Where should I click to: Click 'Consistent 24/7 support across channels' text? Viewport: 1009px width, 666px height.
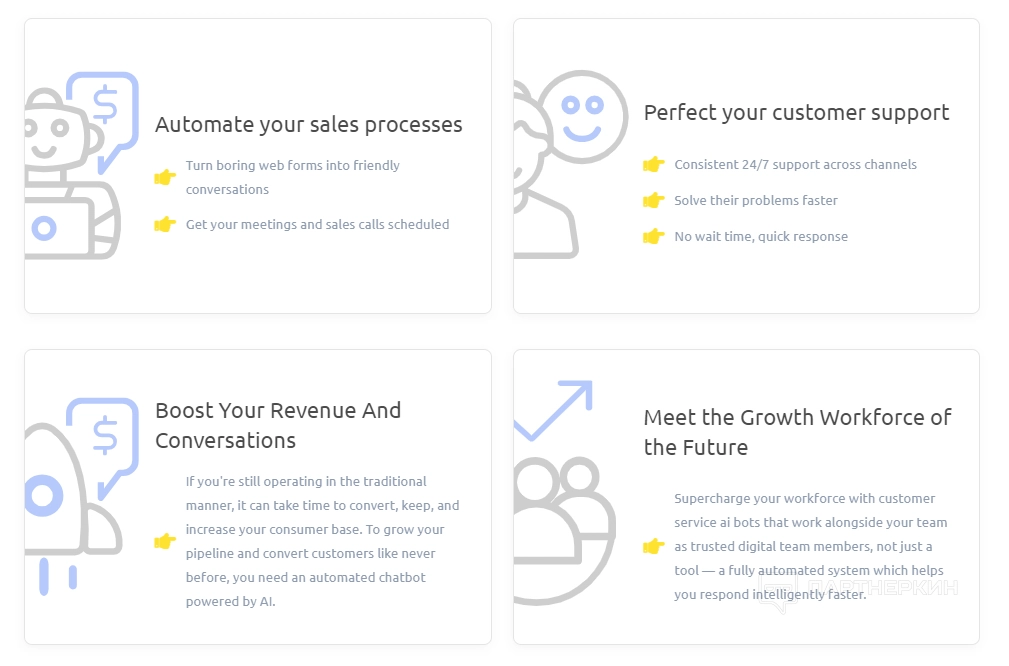coord(795,165)
